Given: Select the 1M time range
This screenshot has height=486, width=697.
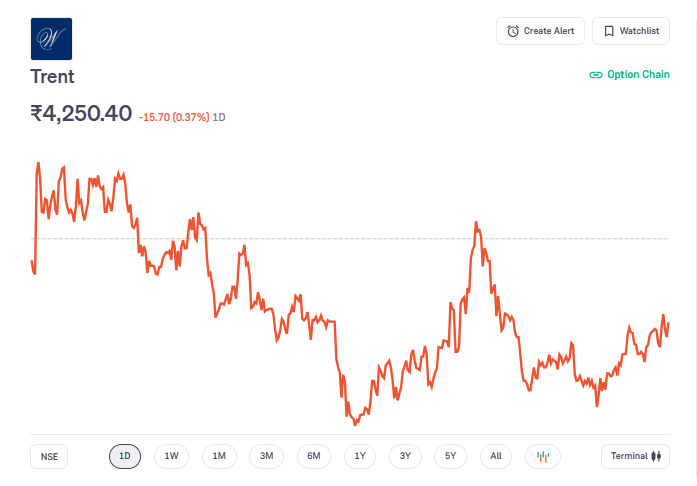Looking at the screenshot, I should pyautogui.click(x=219, y=456).
